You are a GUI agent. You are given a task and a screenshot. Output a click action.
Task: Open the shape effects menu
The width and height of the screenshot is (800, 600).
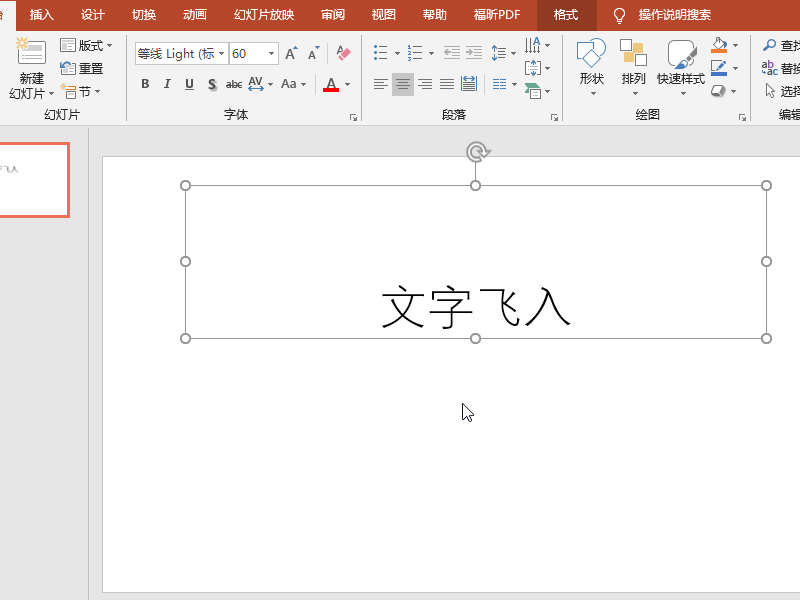point(724,91)
